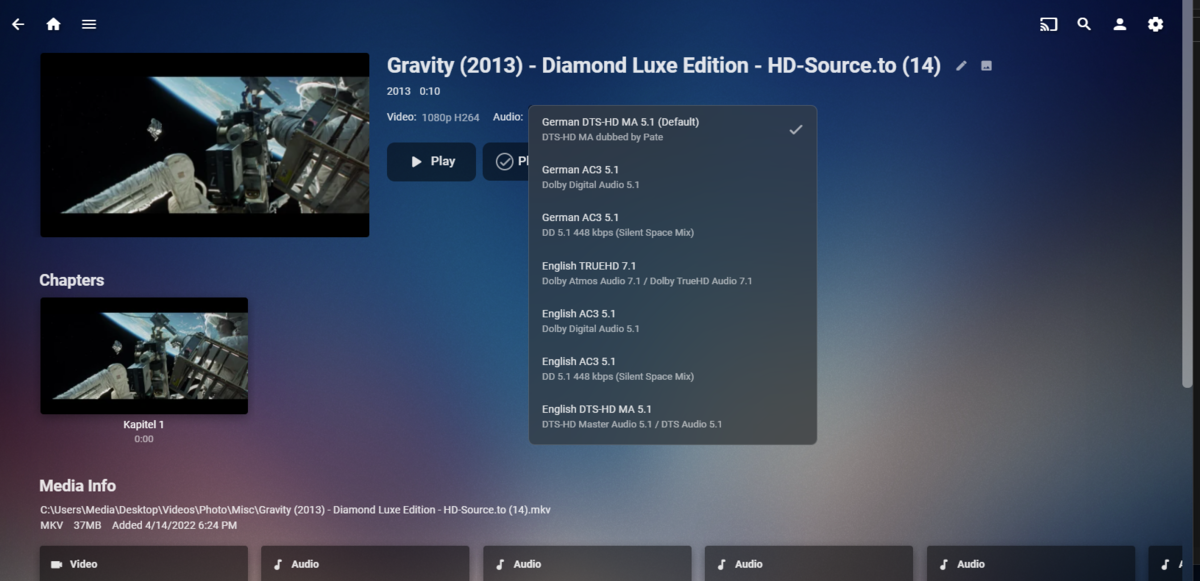The height and width of the screenshot is (581, 1200).
Task: Edit metadata with the pencil icon
Action: tap(961, 66)
